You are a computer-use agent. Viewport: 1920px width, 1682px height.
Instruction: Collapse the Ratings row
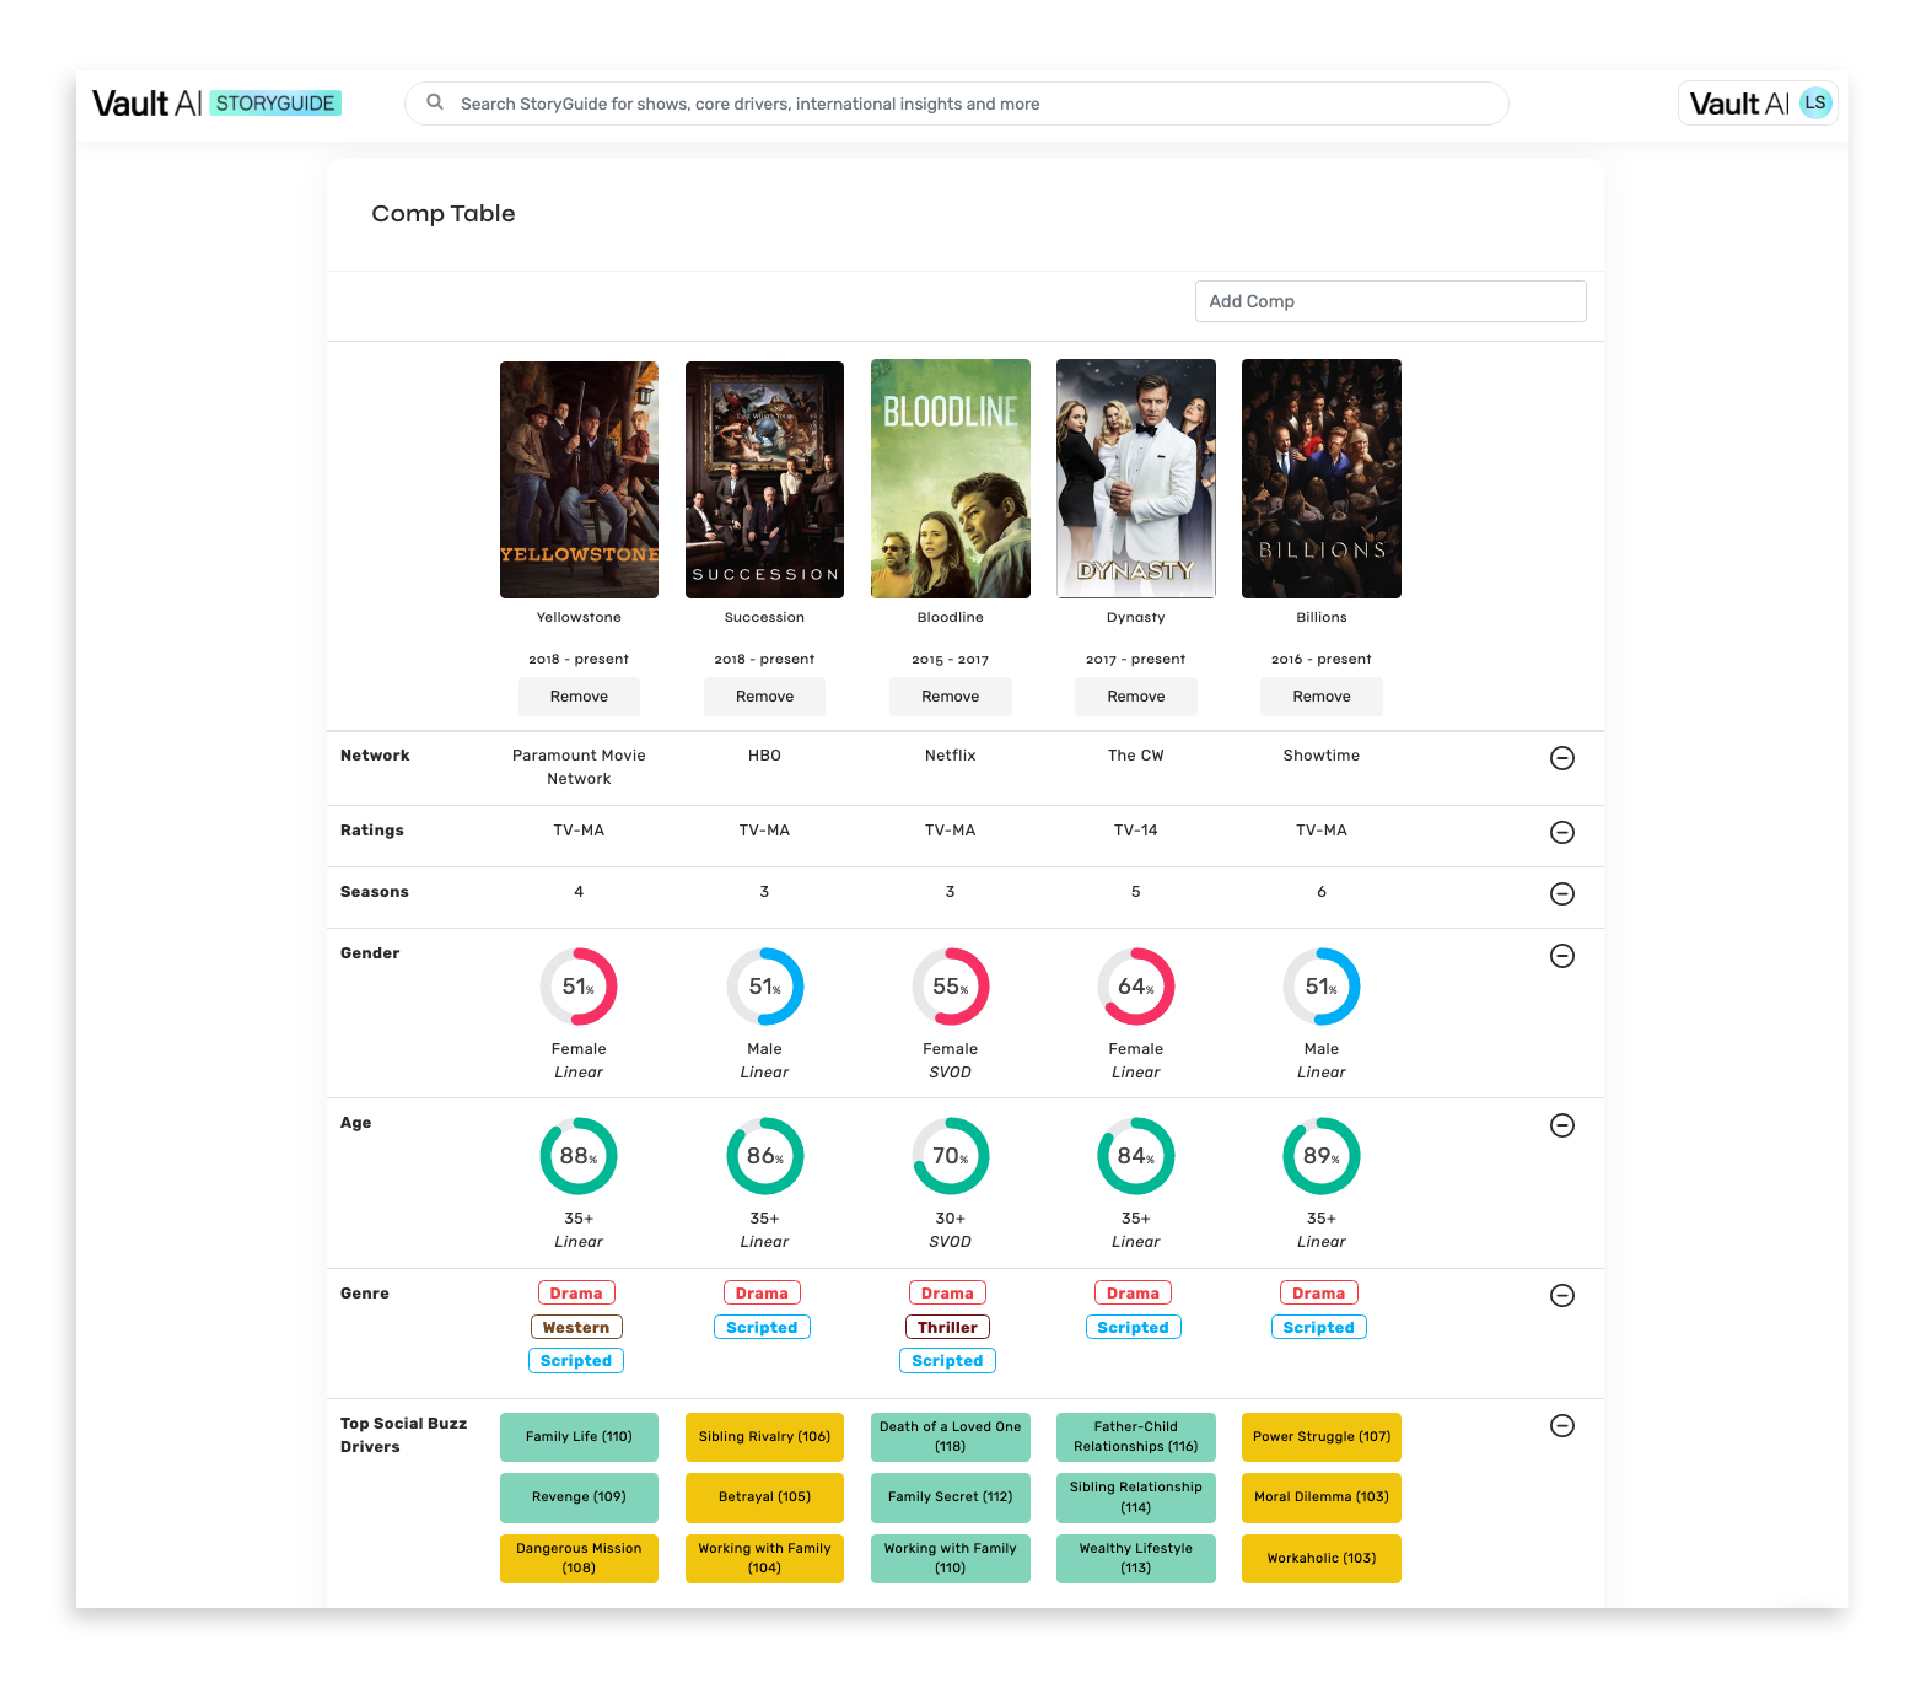pyautogui.click(x=1562, y=832)
